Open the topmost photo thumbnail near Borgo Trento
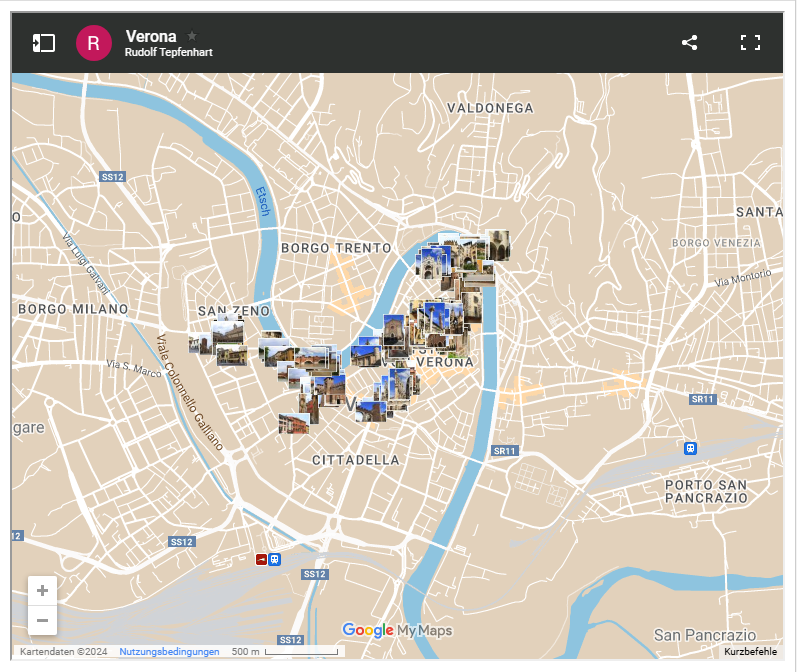The height and width of the screenshot is (672, 797). [x=497, y=242]
